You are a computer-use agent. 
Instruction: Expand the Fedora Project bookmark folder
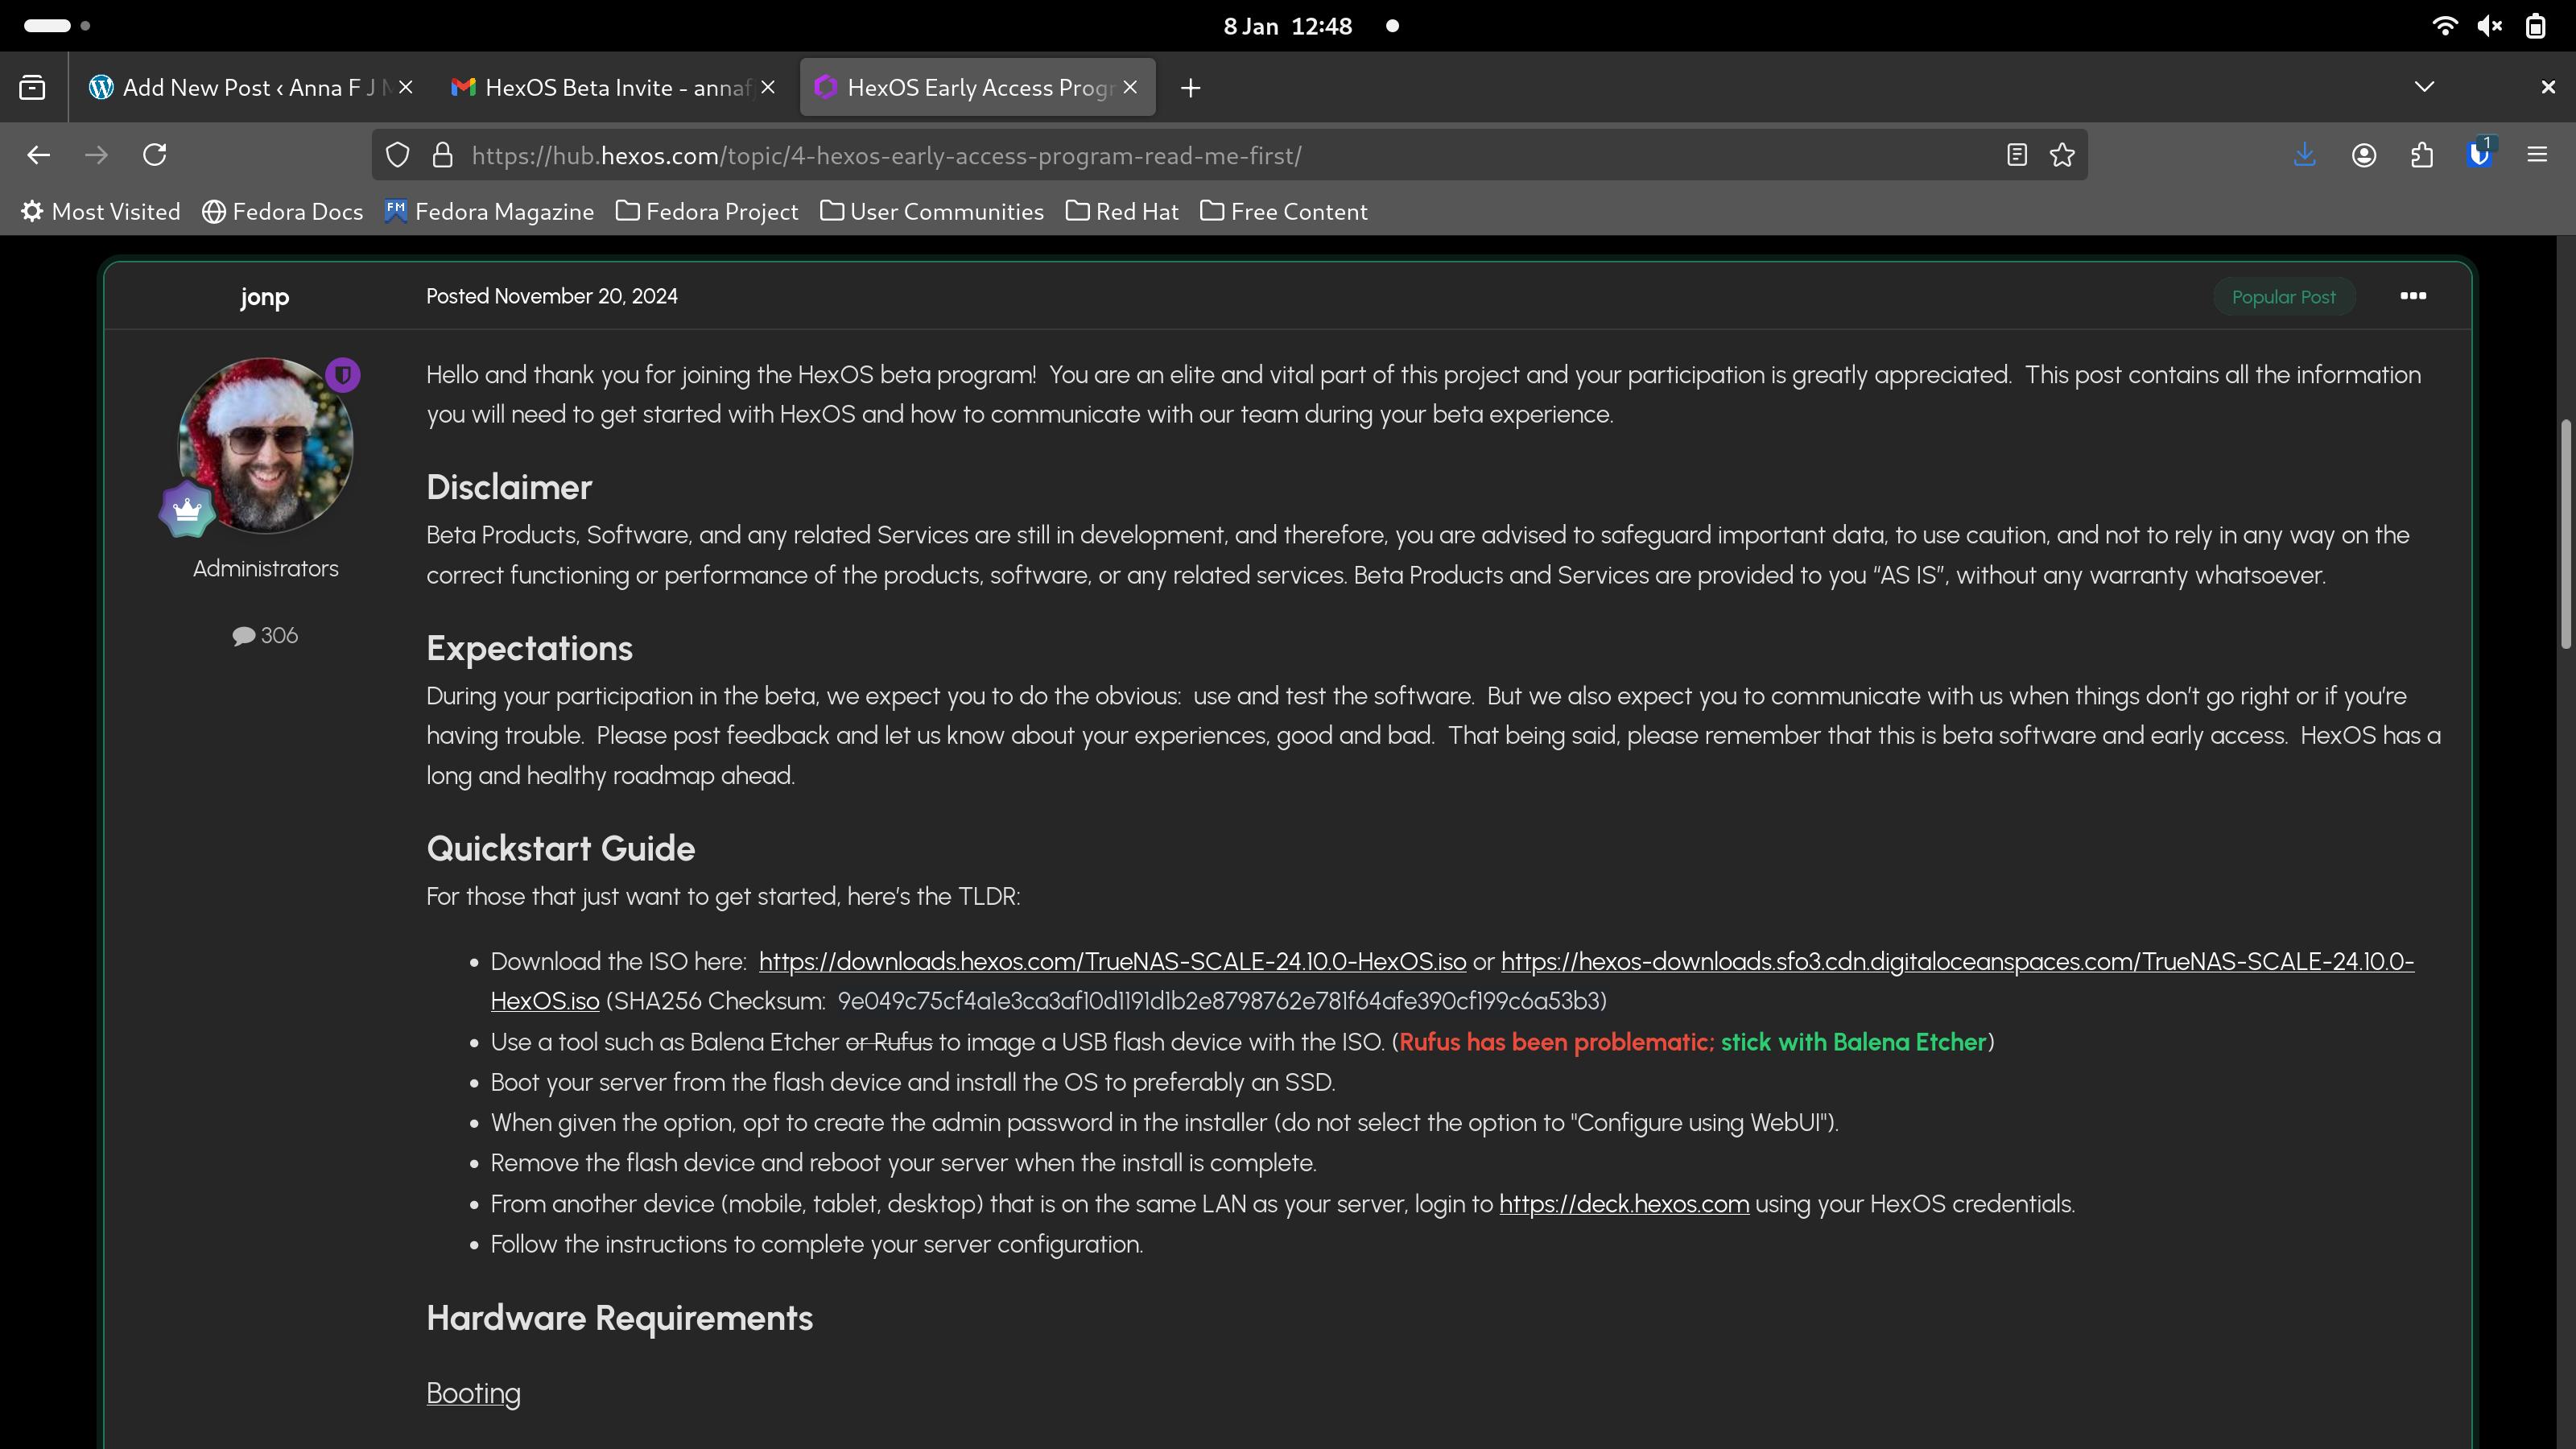click(707, 212)
